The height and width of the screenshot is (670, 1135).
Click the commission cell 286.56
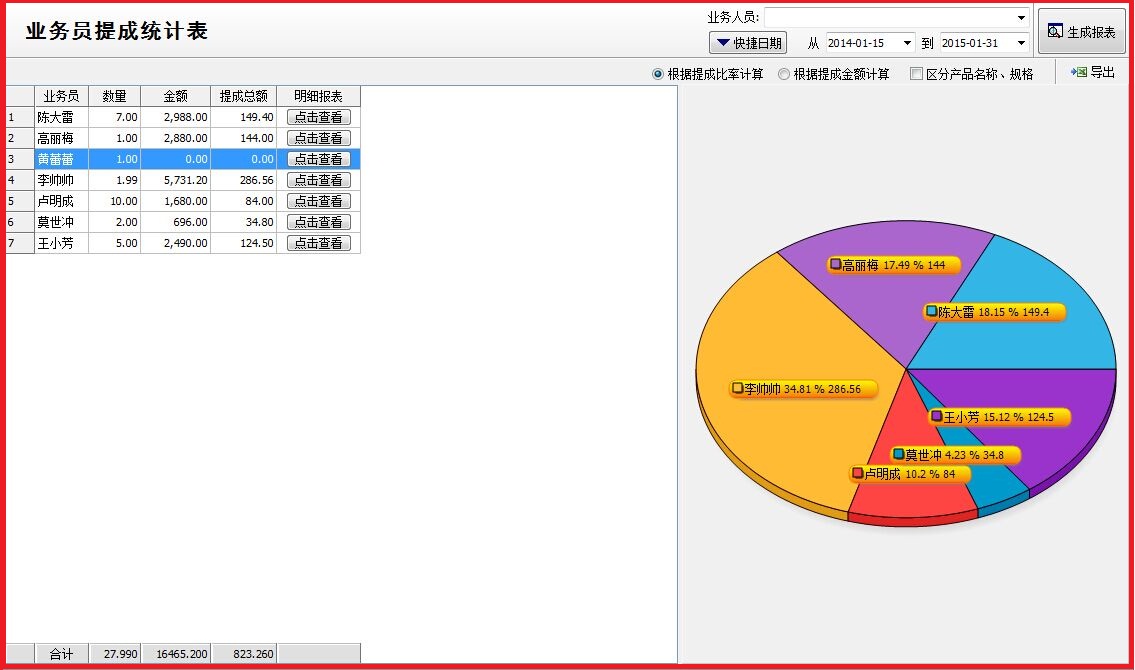tap(243, 180)
